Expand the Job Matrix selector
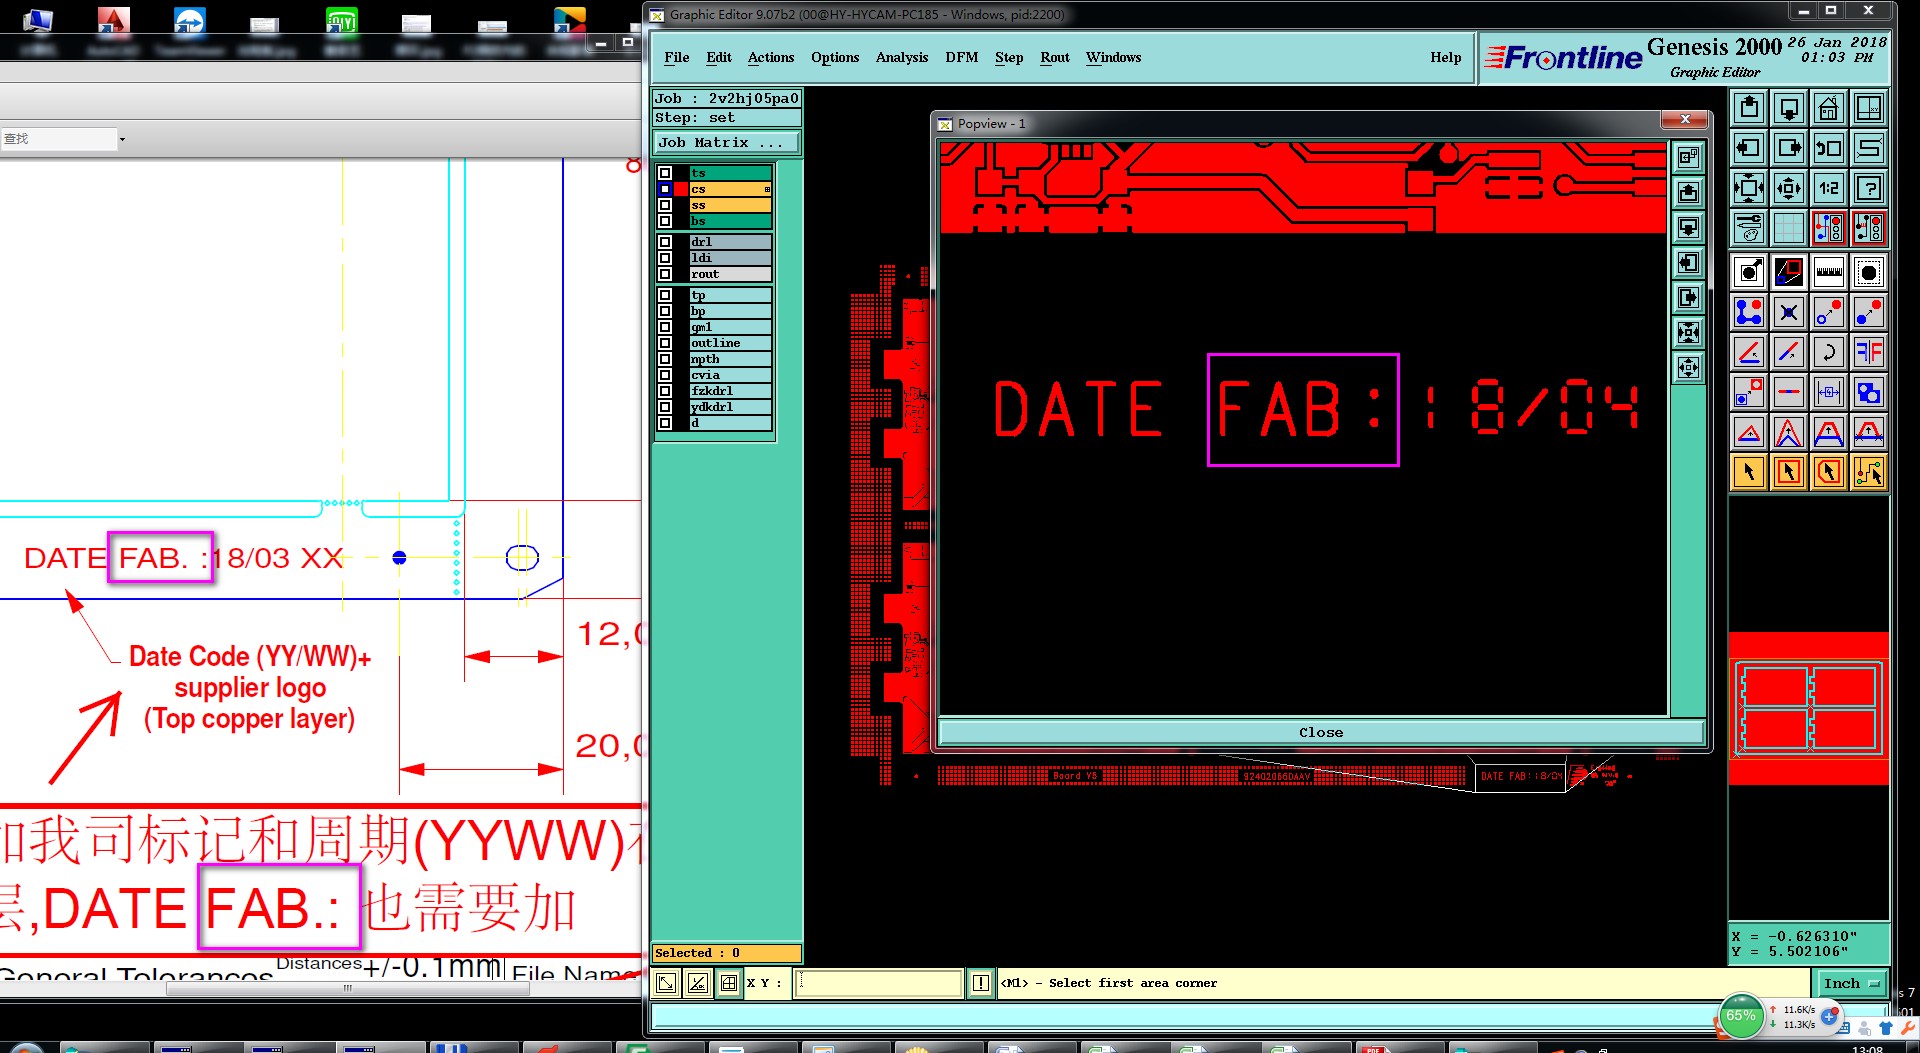Viewport: 1920px width, 1053px height. click(x=726, y=143)
